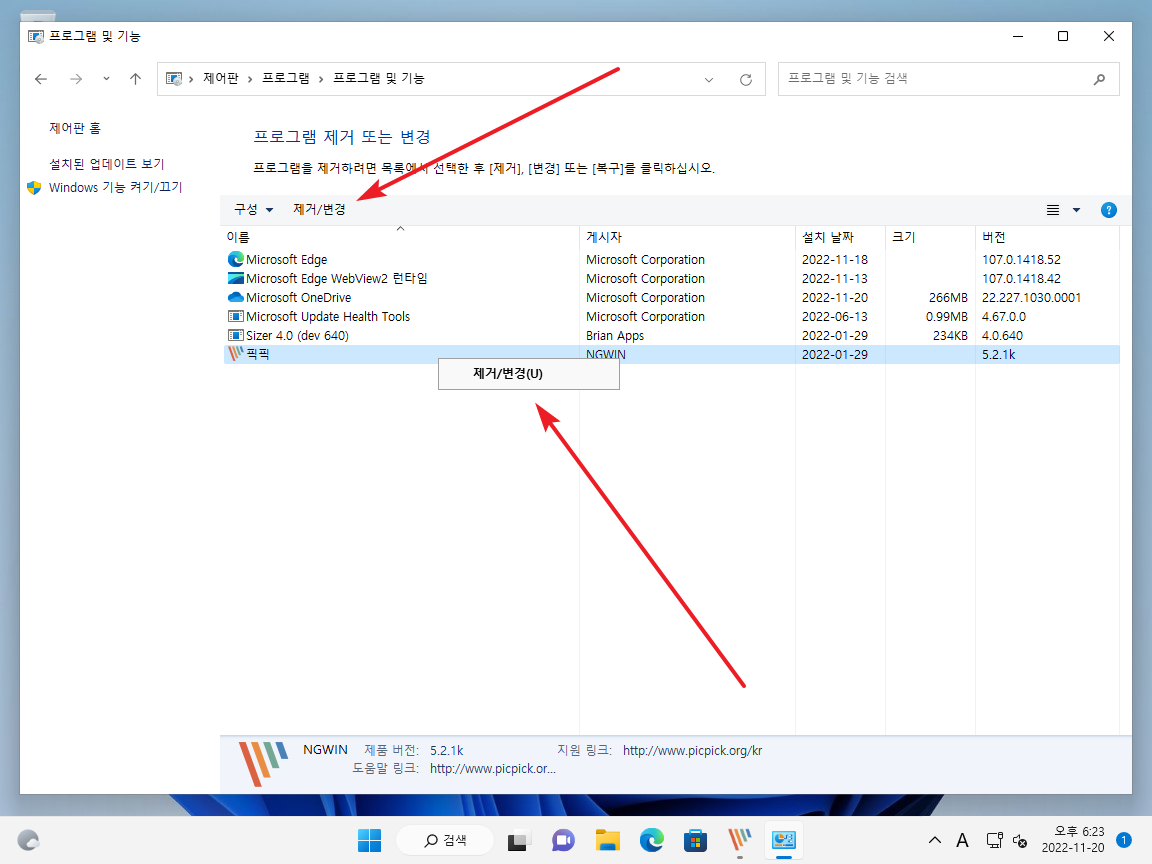Choose 제거/변경(U) from context menu
The height and width of the screenshot is (864, 1152).
click(x=529, y=373)
